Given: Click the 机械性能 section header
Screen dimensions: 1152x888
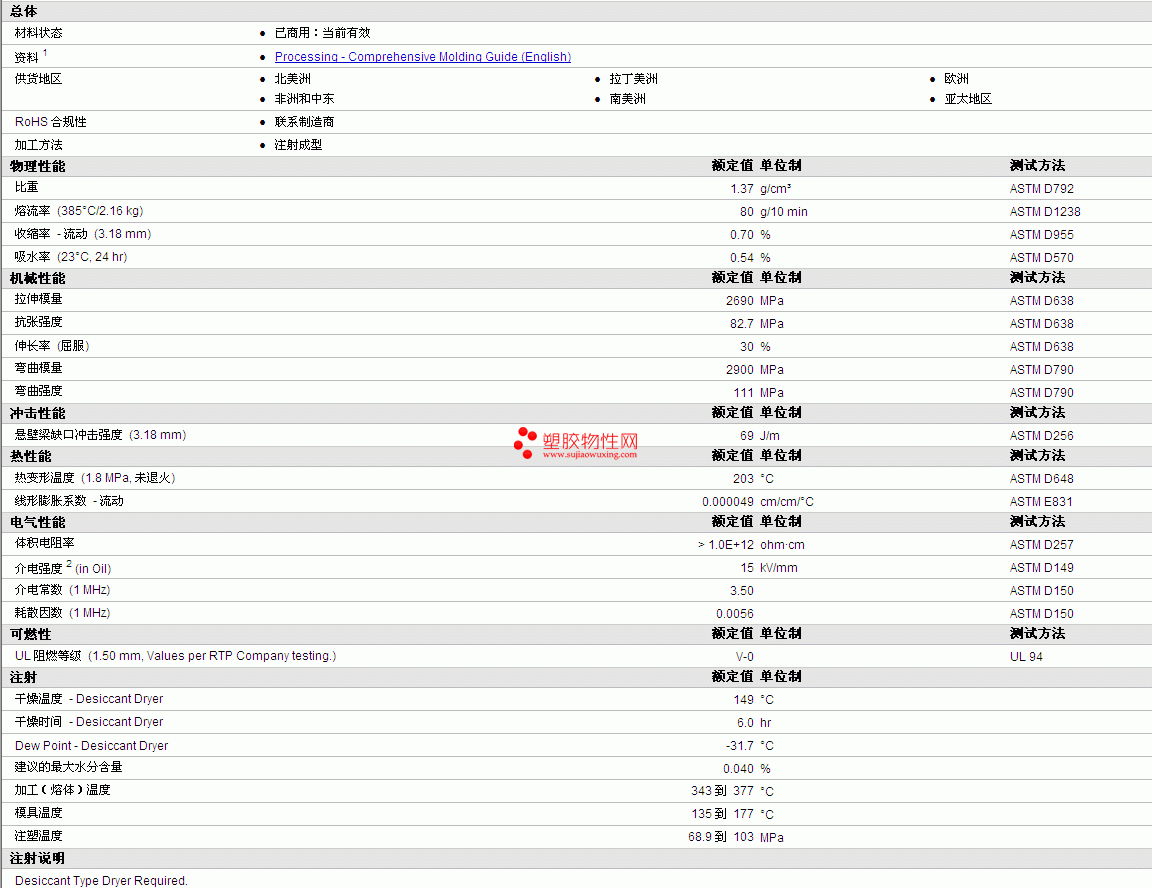Looking at the screenshot, I should point(37,278).
